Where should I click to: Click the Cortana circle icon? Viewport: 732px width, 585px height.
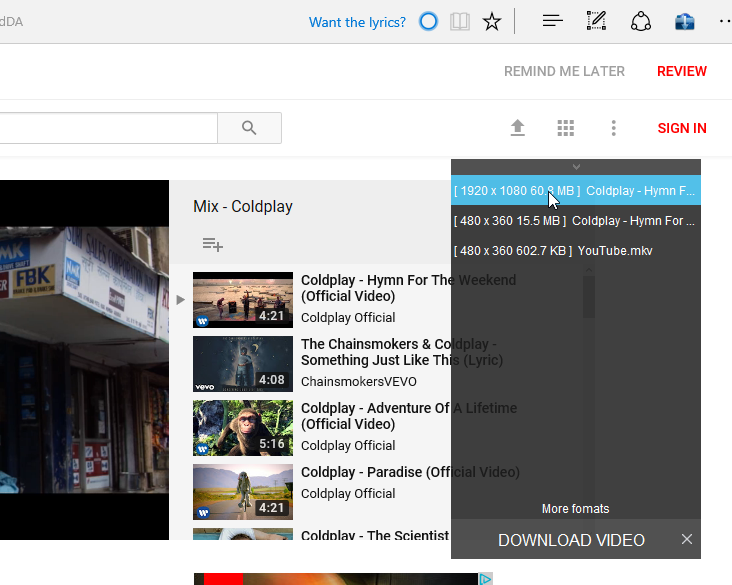(428, 21)
